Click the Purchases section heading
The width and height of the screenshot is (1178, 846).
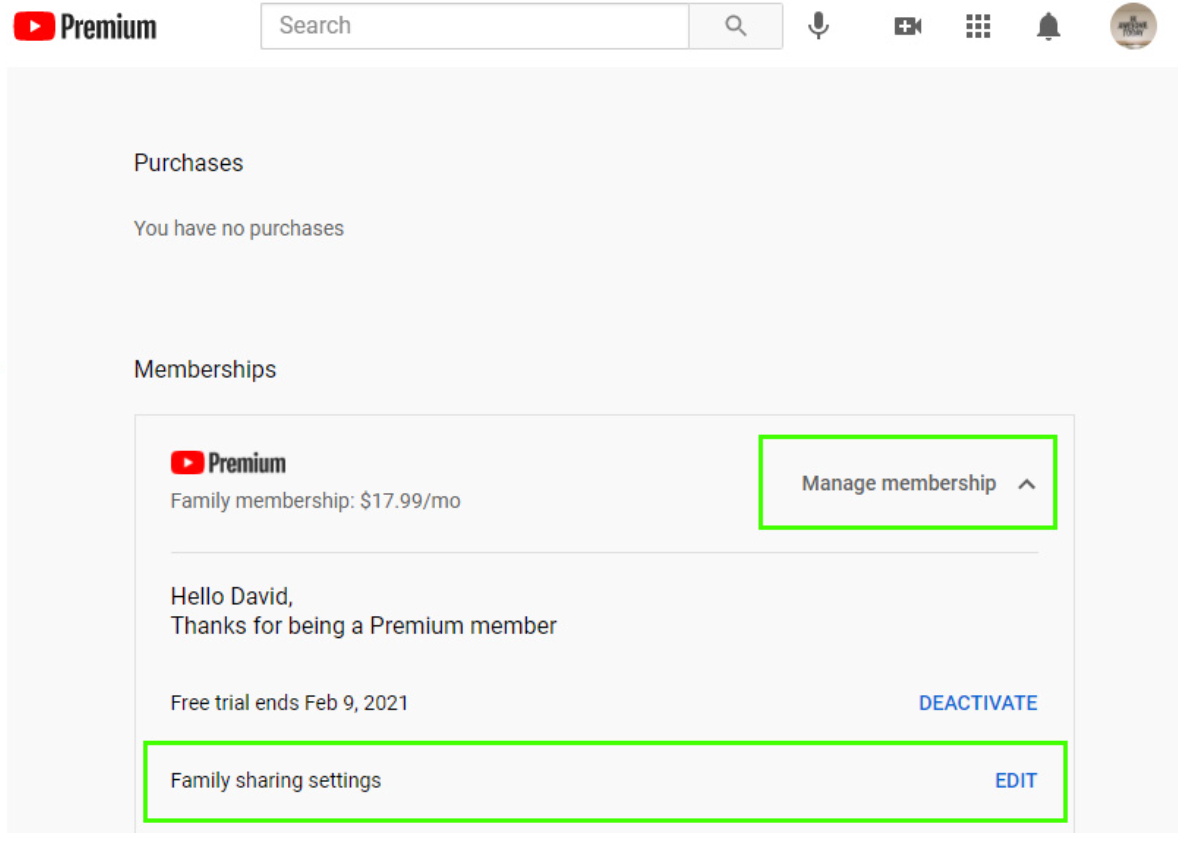[189, 163]
